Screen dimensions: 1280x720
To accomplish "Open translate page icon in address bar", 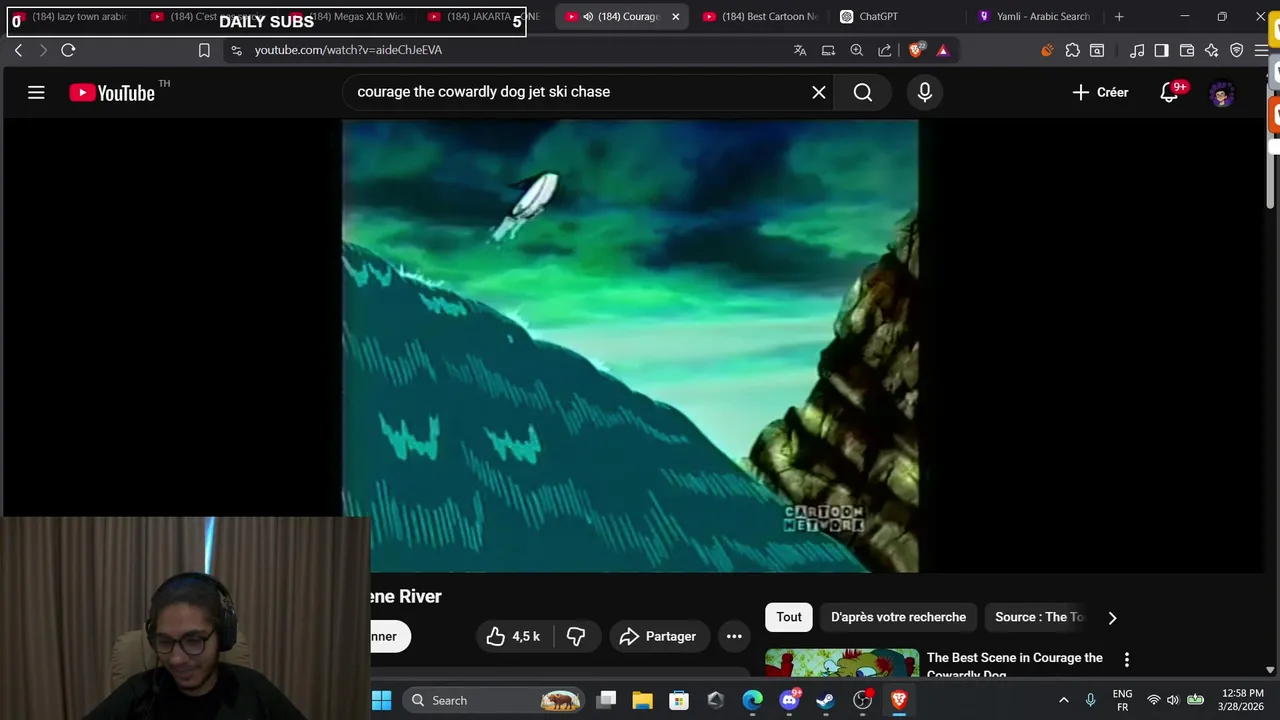I will (800, 50).
